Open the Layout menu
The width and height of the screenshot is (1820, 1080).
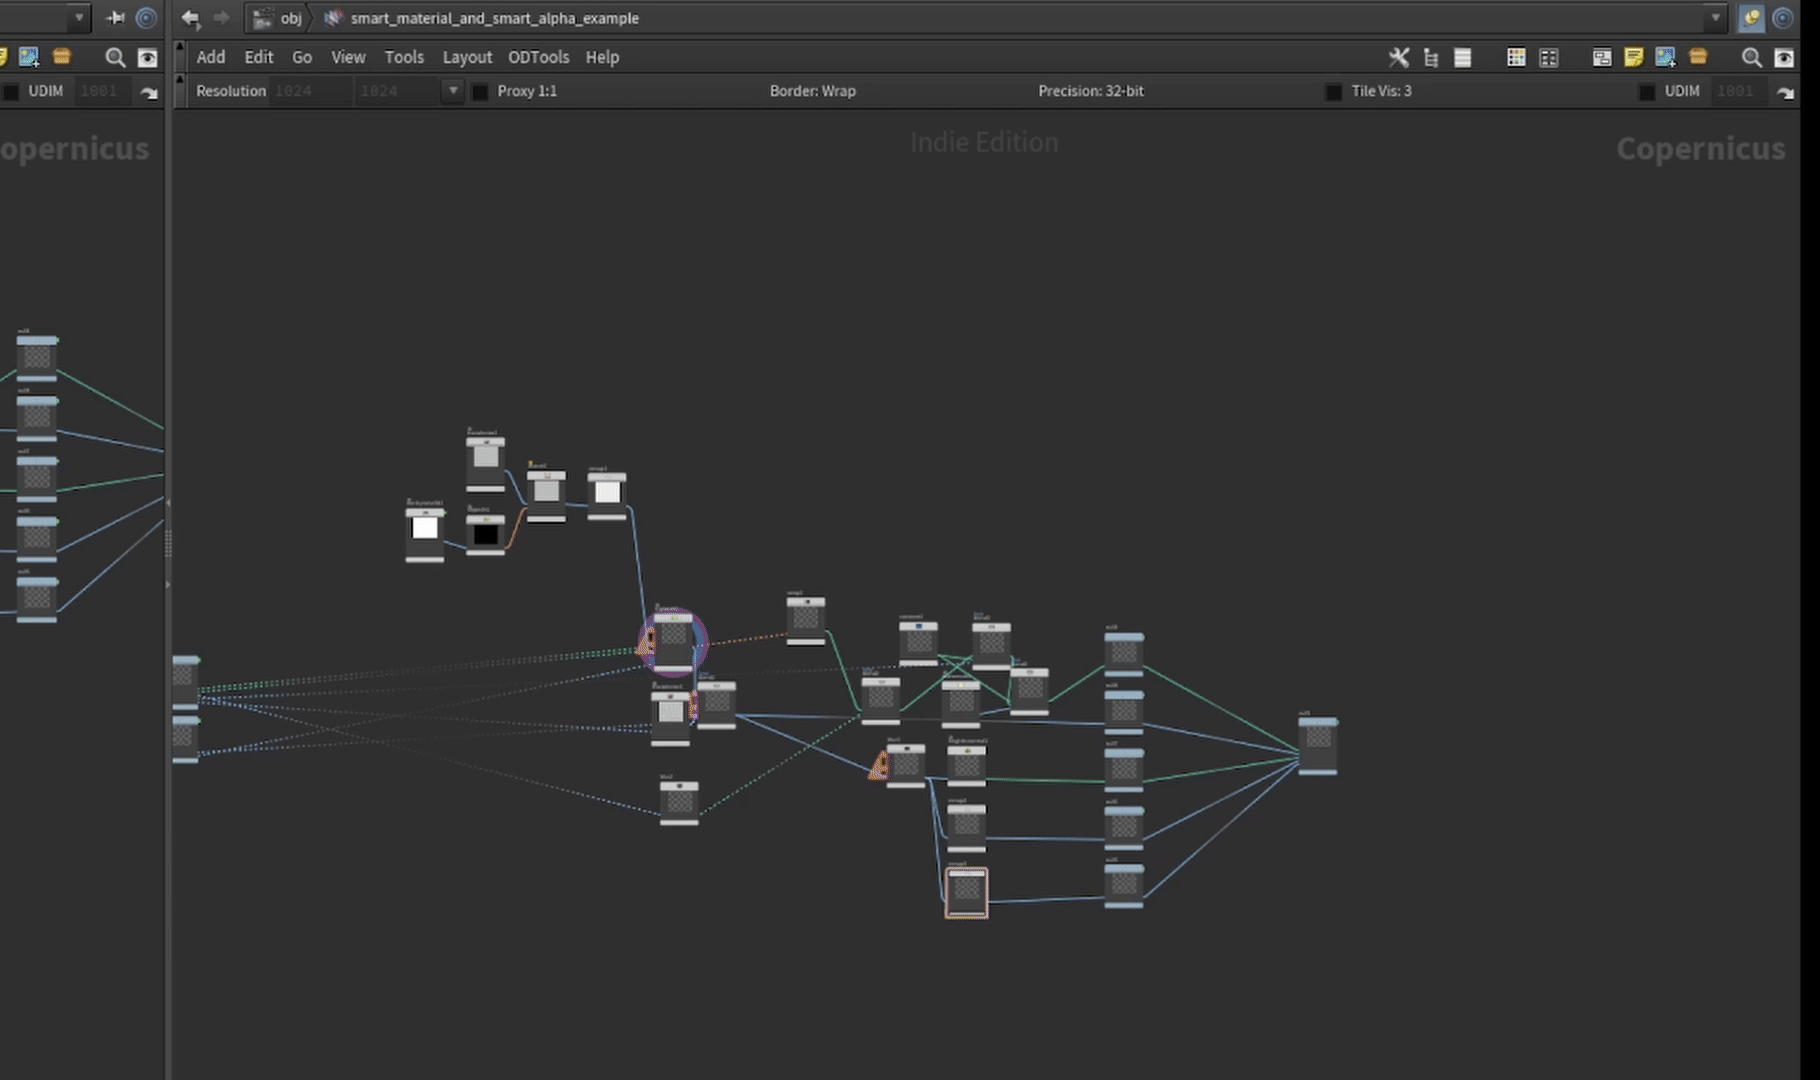467,57
